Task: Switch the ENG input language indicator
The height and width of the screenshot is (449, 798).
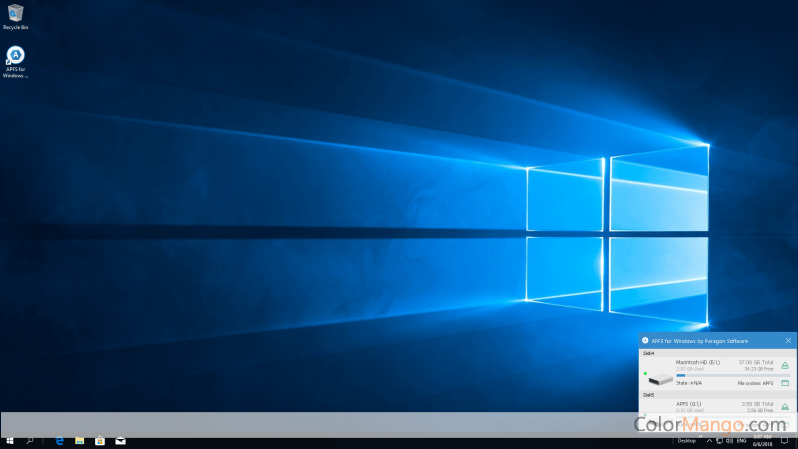Action: [x=742, y=440]
